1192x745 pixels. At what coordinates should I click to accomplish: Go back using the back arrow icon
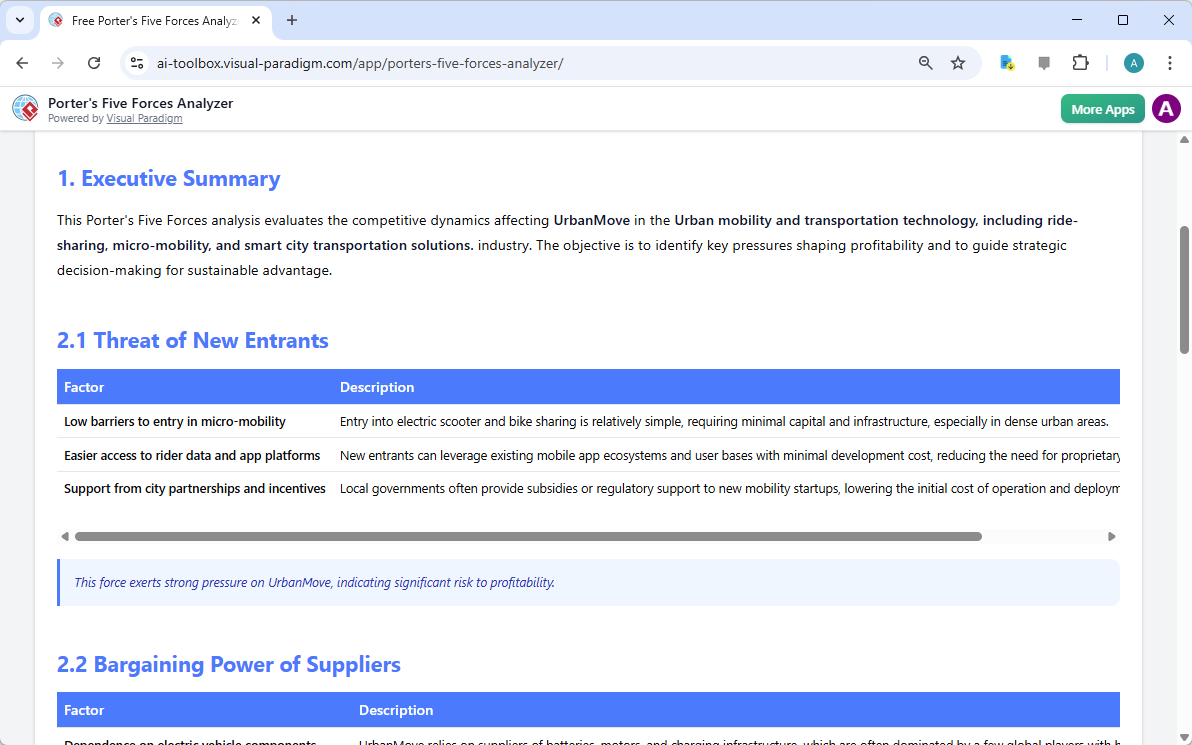tap(22, 62)
